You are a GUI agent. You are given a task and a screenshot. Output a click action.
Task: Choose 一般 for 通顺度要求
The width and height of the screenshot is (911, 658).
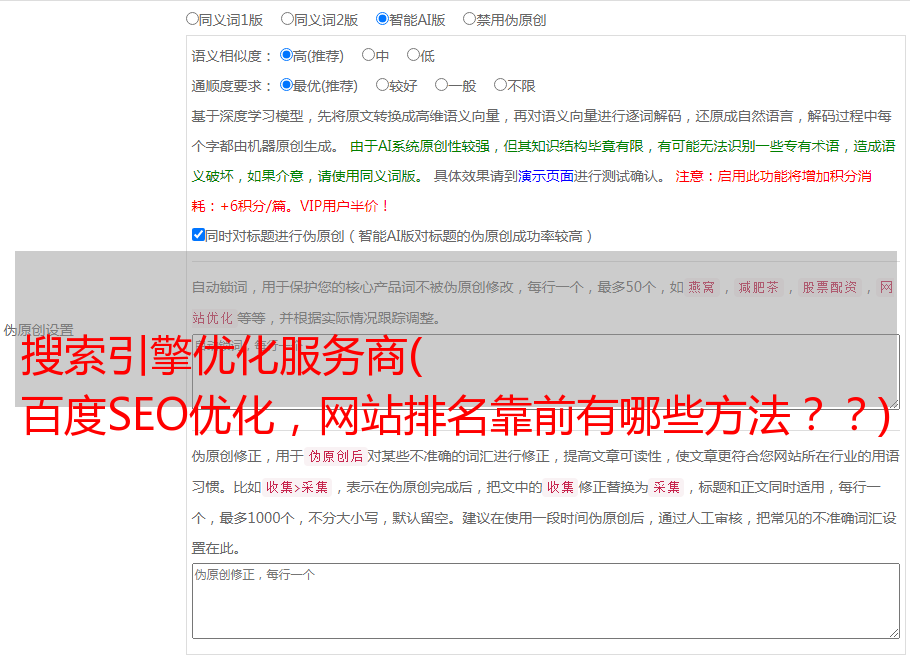tap(441, 85)
